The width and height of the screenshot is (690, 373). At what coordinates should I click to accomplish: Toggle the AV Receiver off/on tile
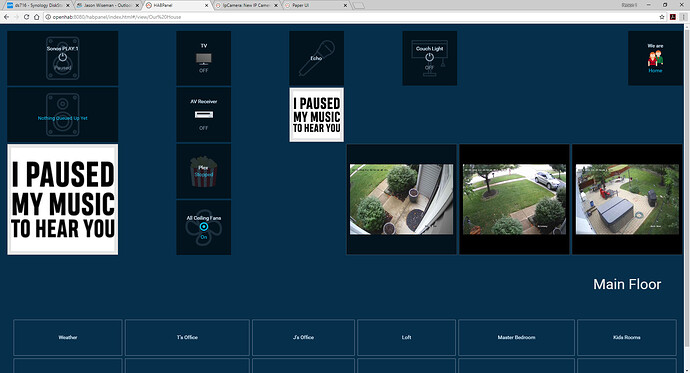[x=203, y=115]
